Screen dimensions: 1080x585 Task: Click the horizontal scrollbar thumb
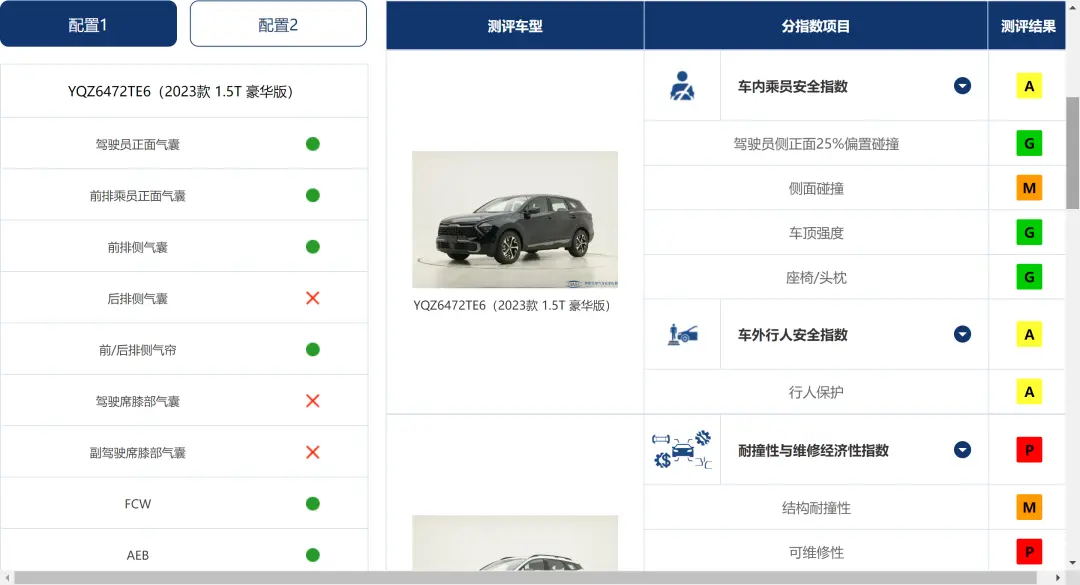[526, 577]
